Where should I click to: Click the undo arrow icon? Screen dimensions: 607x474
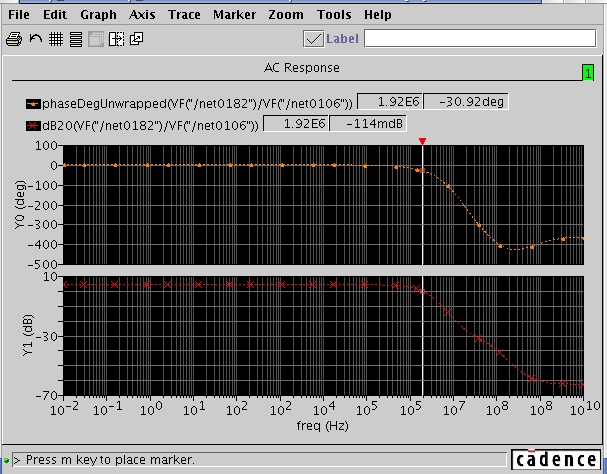(36, 39)
